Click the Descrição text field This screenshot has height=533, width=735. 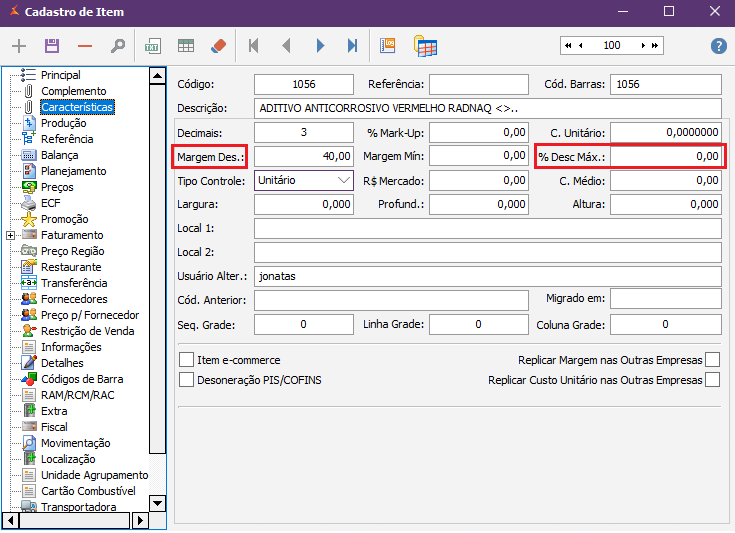[487, 108]
